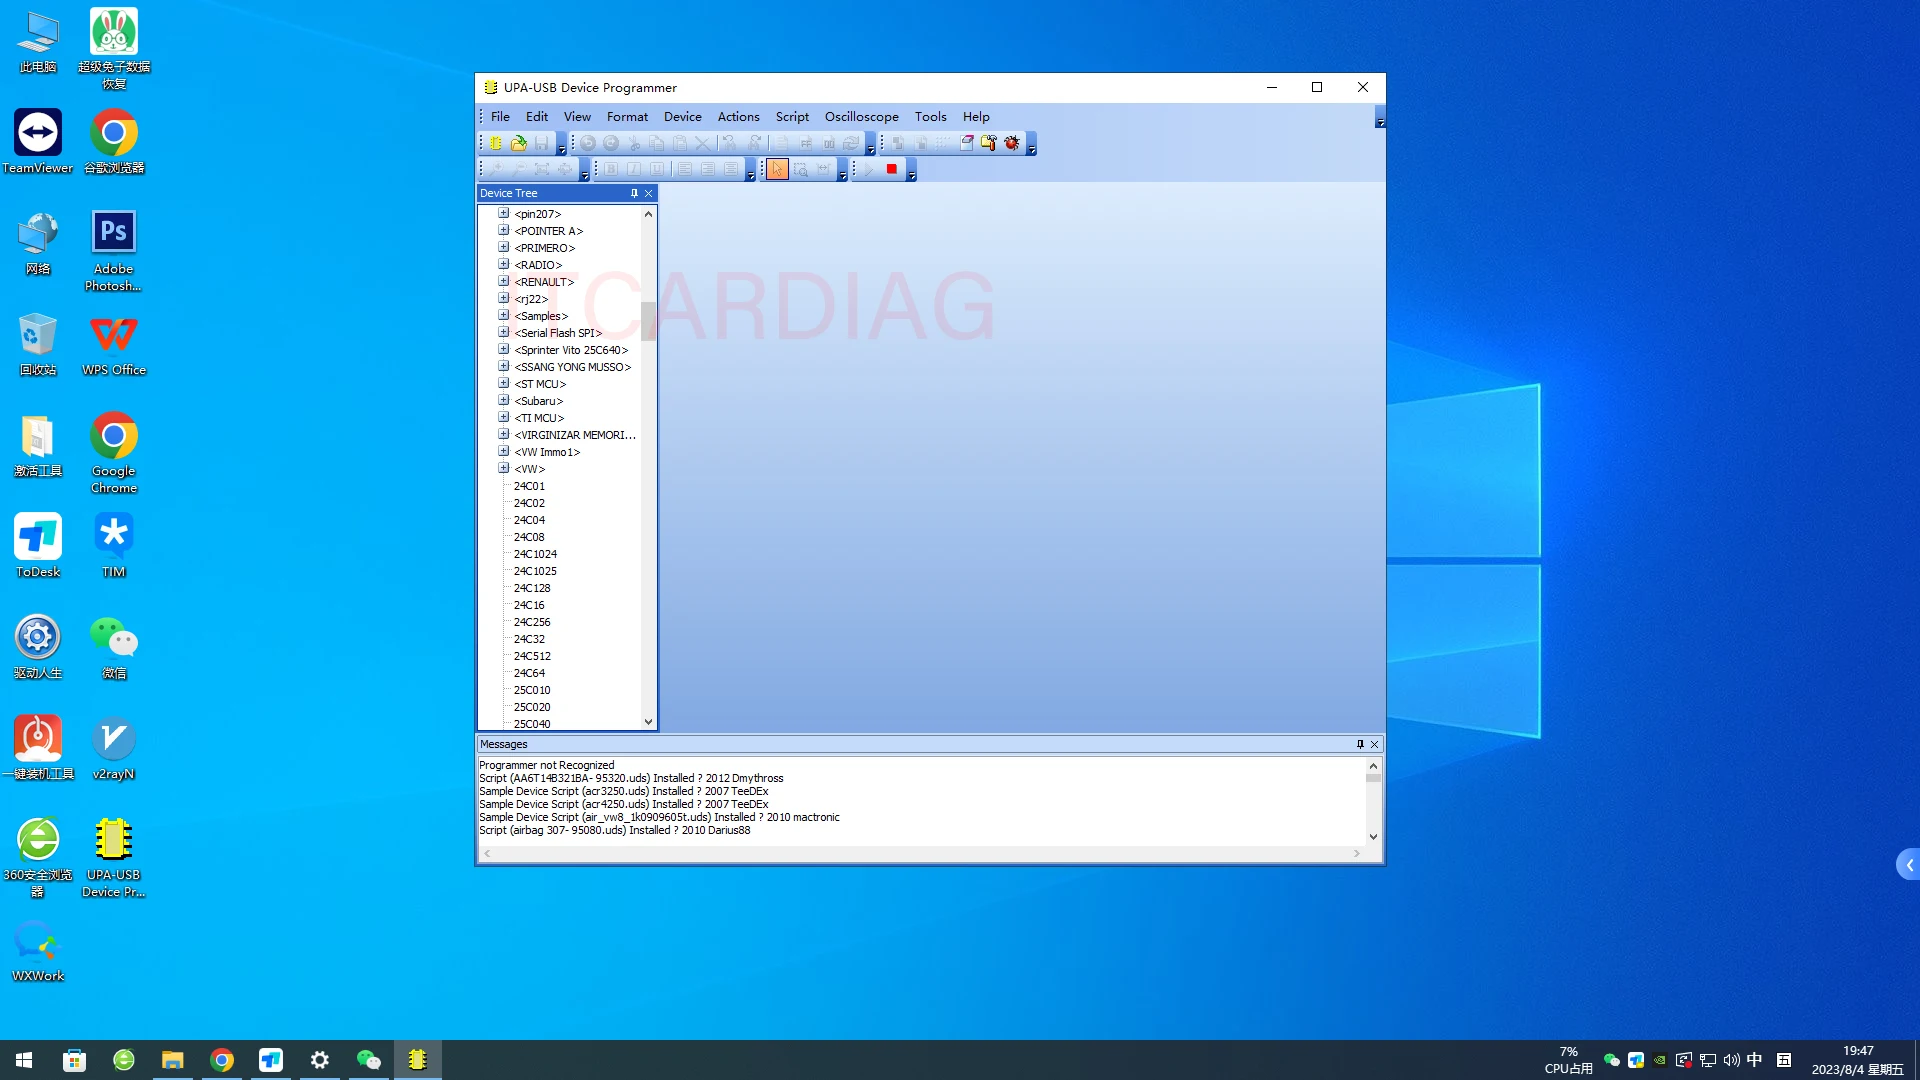Screen dimensions: 1920x1080
Task: Click the eraser toolbar icon
Action: point(967,143)
